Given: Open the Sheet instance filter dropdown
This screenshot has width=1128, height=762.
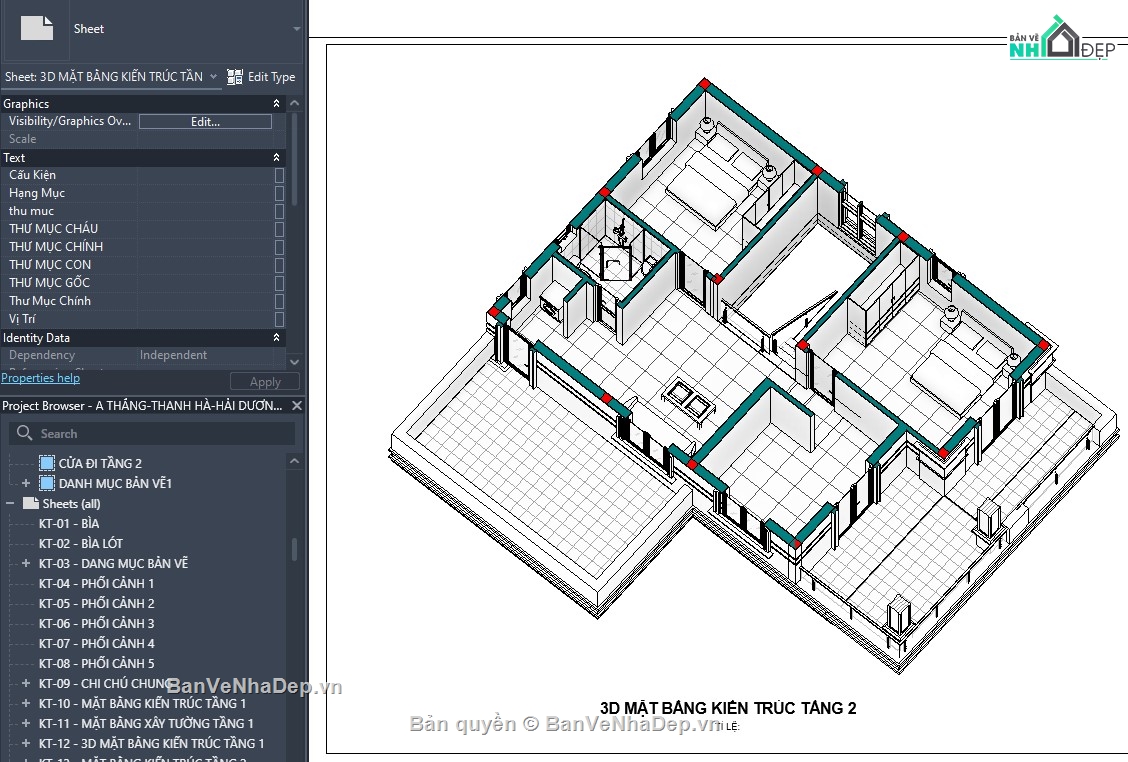Looking at the screenshot, I should (x=213, y=76).
